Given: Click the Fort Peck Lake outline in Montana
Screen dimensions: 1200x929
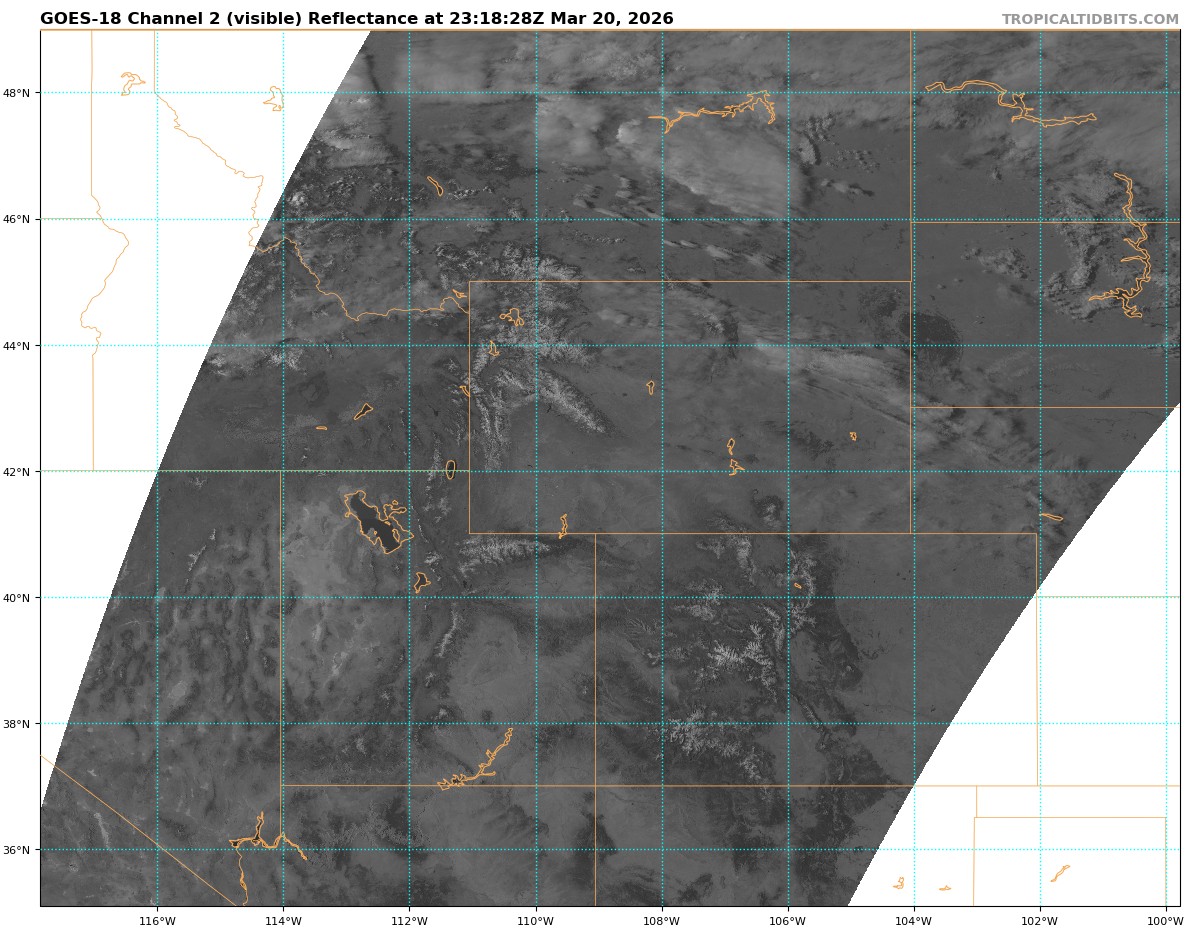Looking at the screenshot, I should pos(722,112).
